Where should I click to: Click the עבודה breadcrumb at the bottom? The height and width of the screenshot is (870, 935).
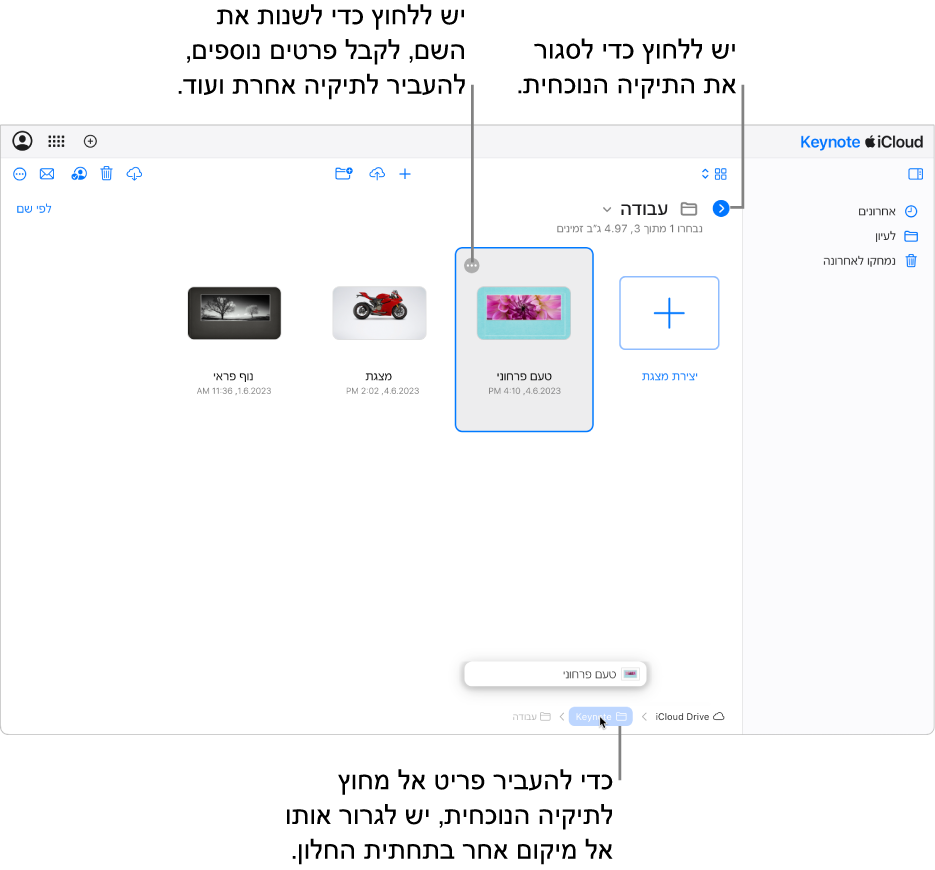(531, 717)
